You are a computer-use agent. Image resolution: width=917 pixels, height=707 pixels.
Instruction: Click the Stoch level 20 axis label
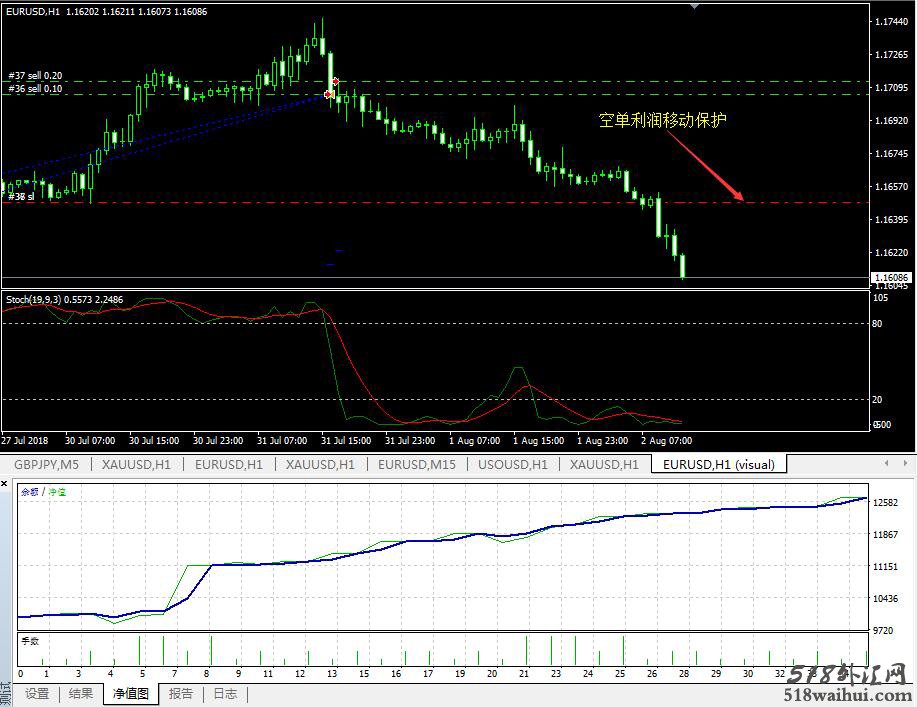click(877, 399)
